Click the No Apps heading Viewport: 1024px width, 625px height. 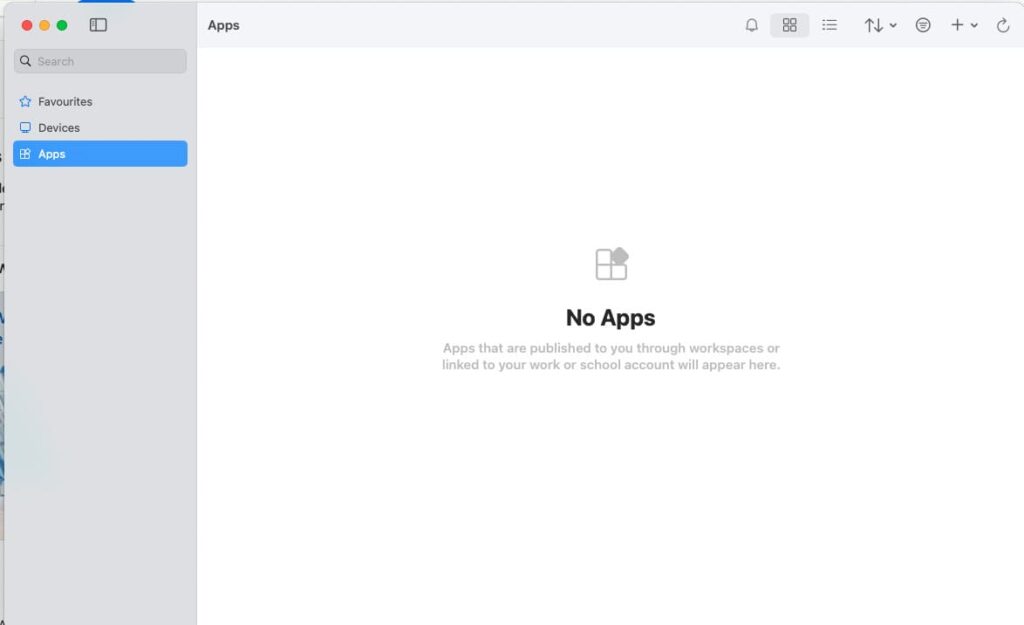click(611, 318)
